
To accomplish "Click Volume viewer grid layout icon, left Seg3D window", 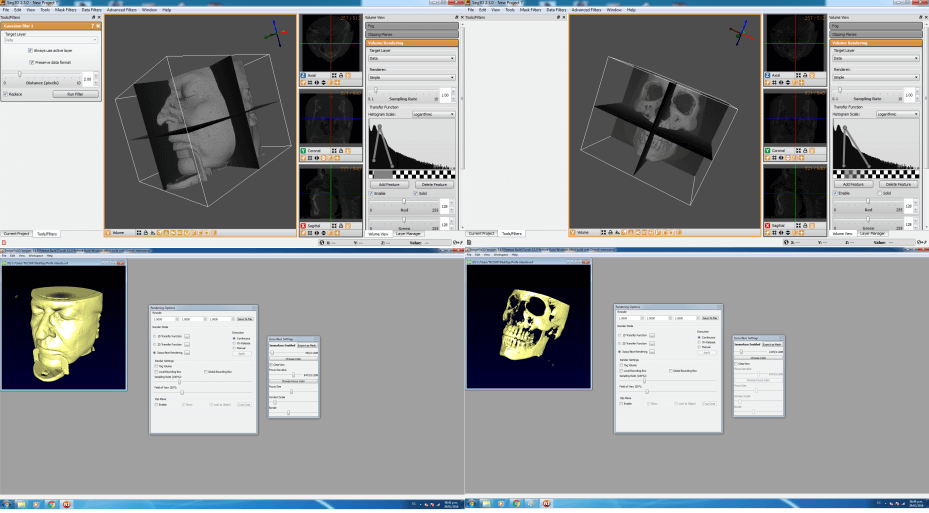I will click(x=139, y=233).
